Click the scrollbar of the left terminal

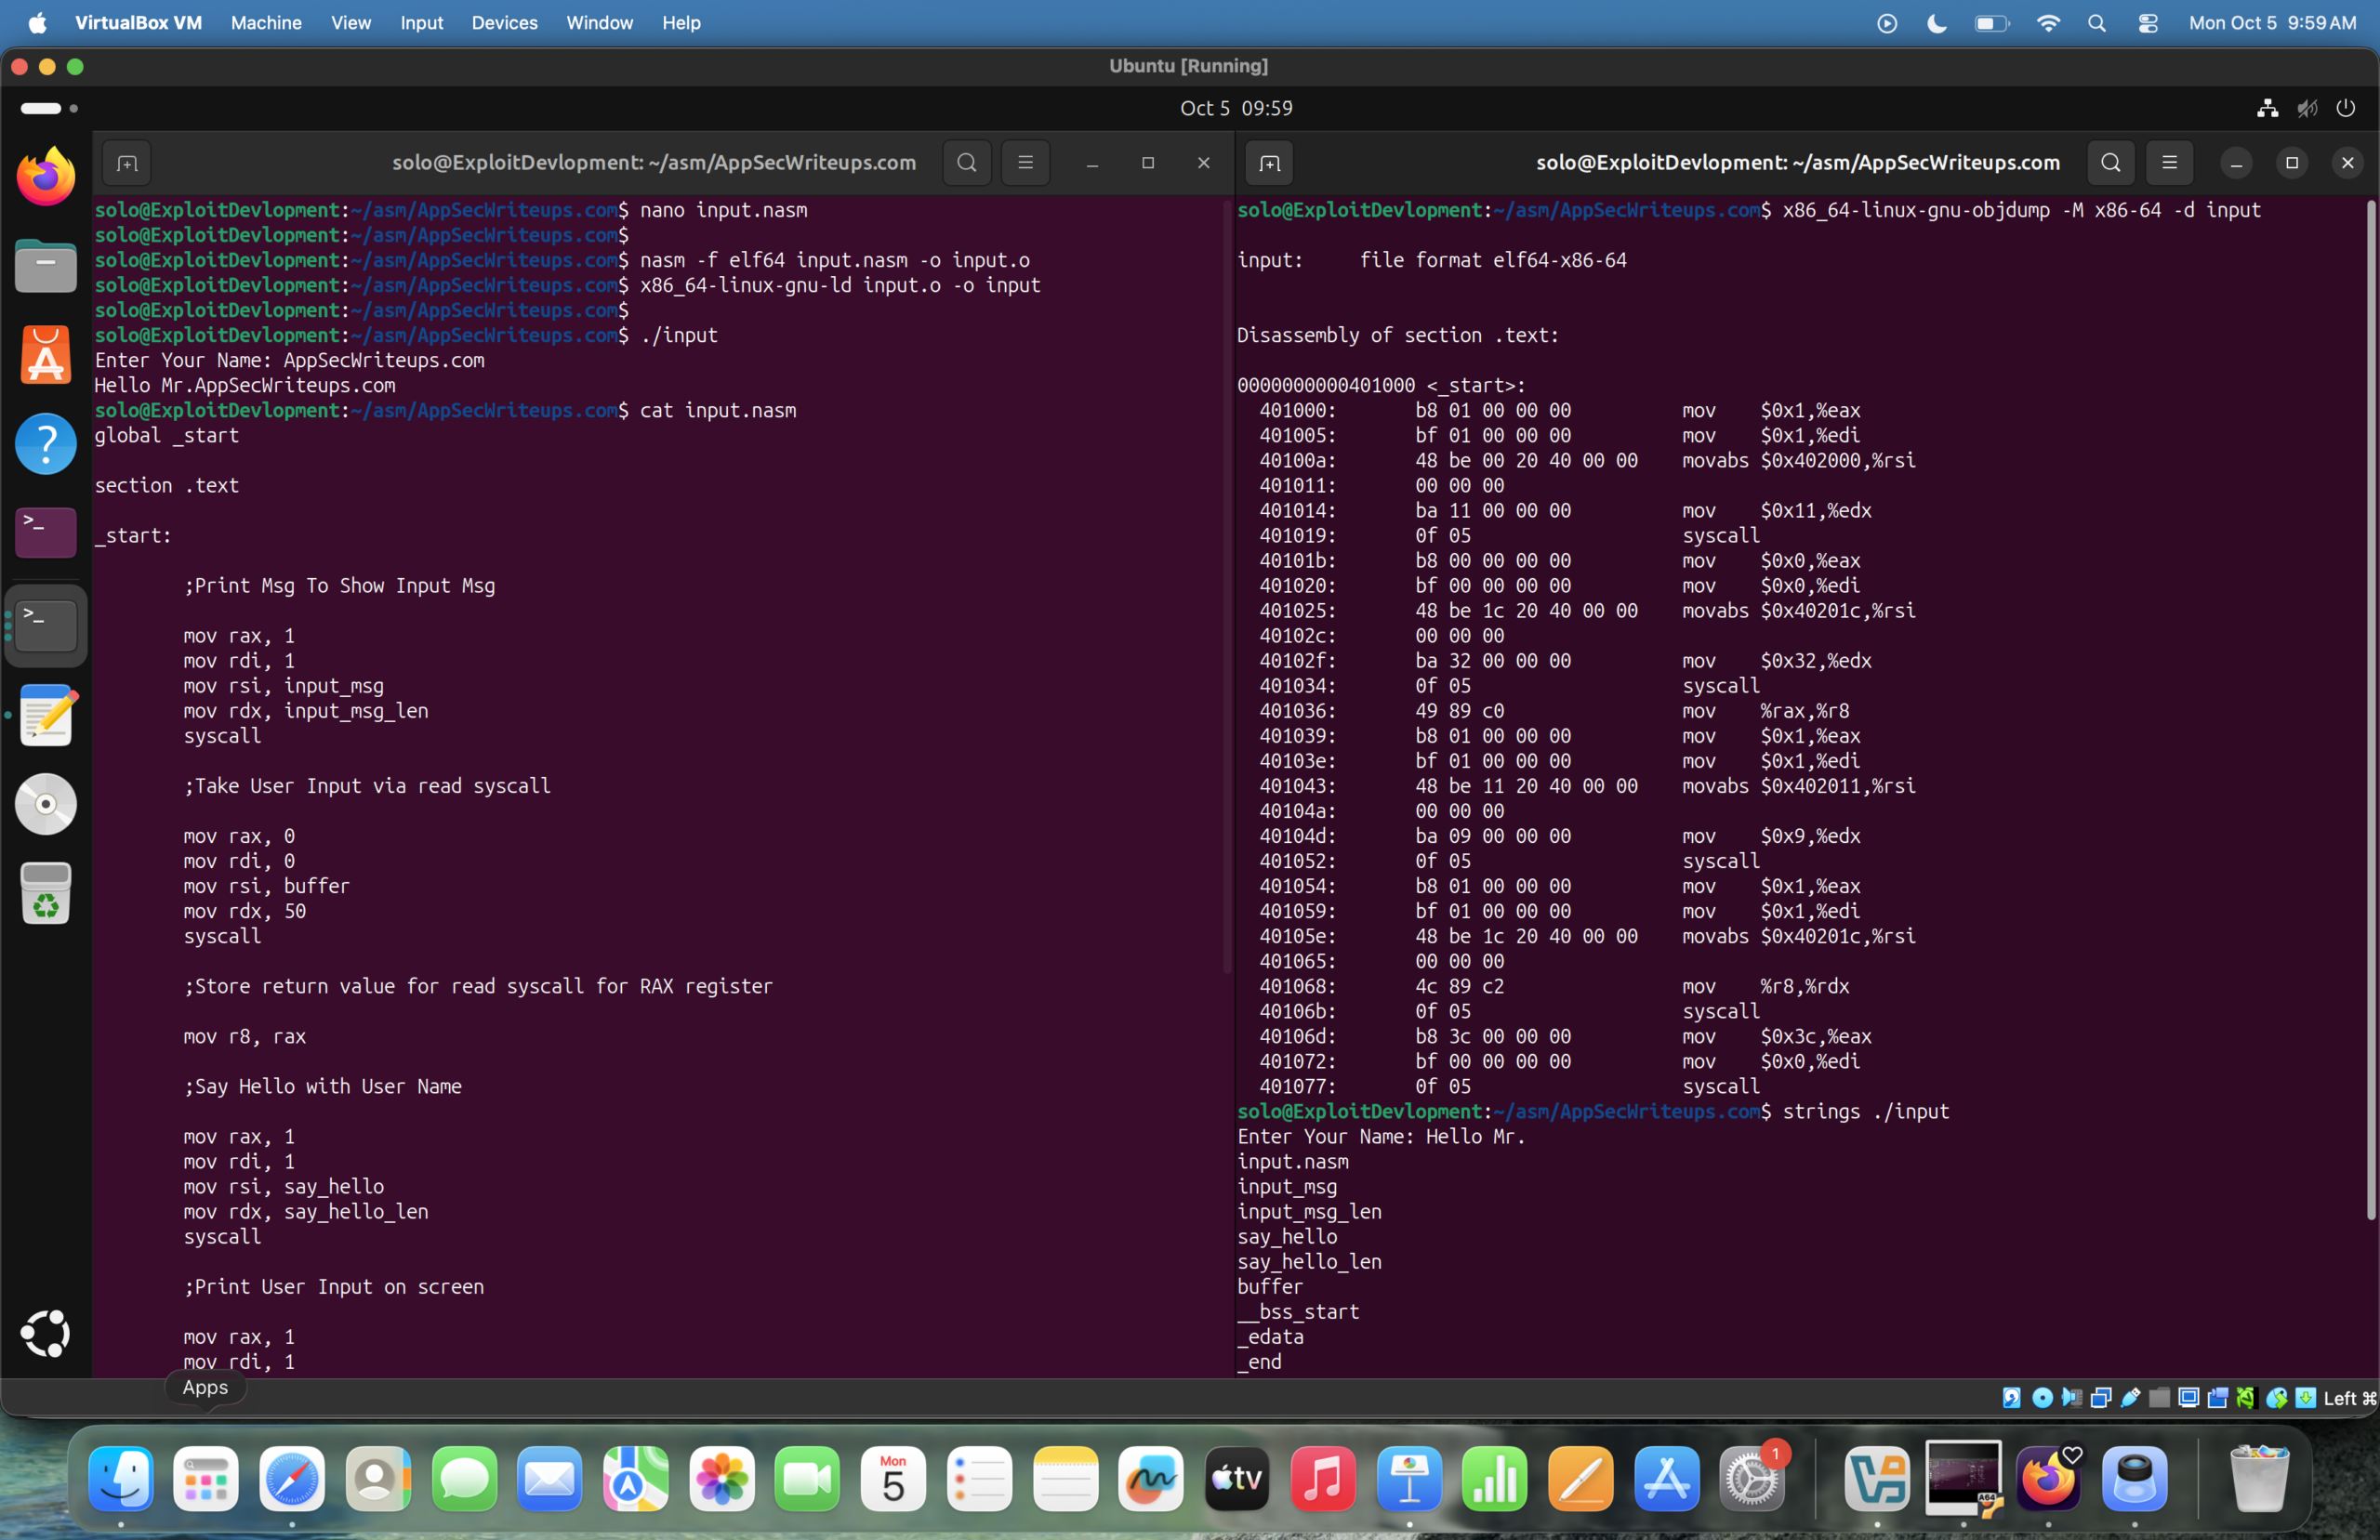pyautogui.click(x=1227, y=588)
